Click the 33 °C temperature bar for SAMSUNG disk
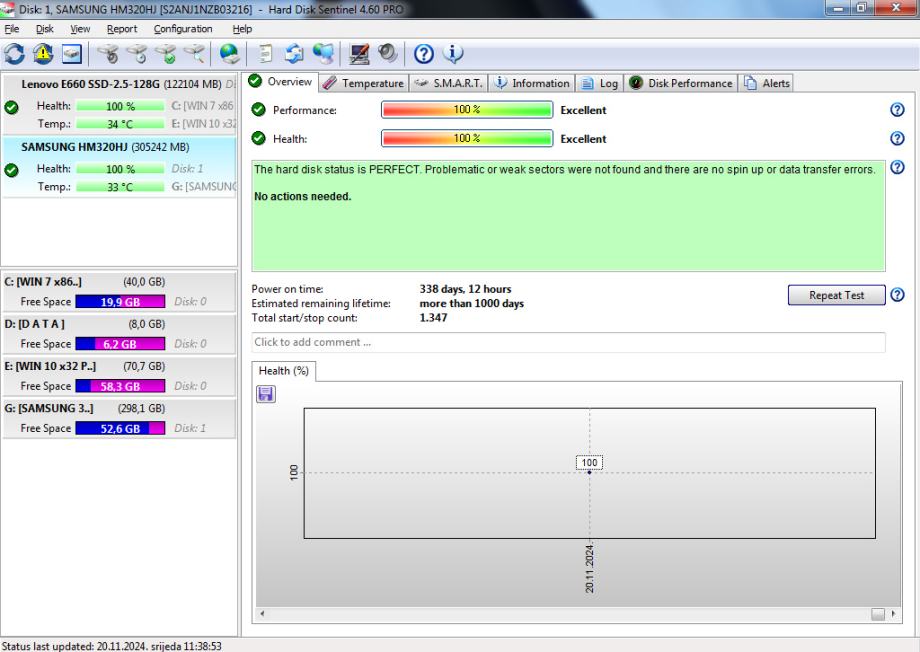The height and width of the screenshot is (652, 920). (x=120, y=187)
